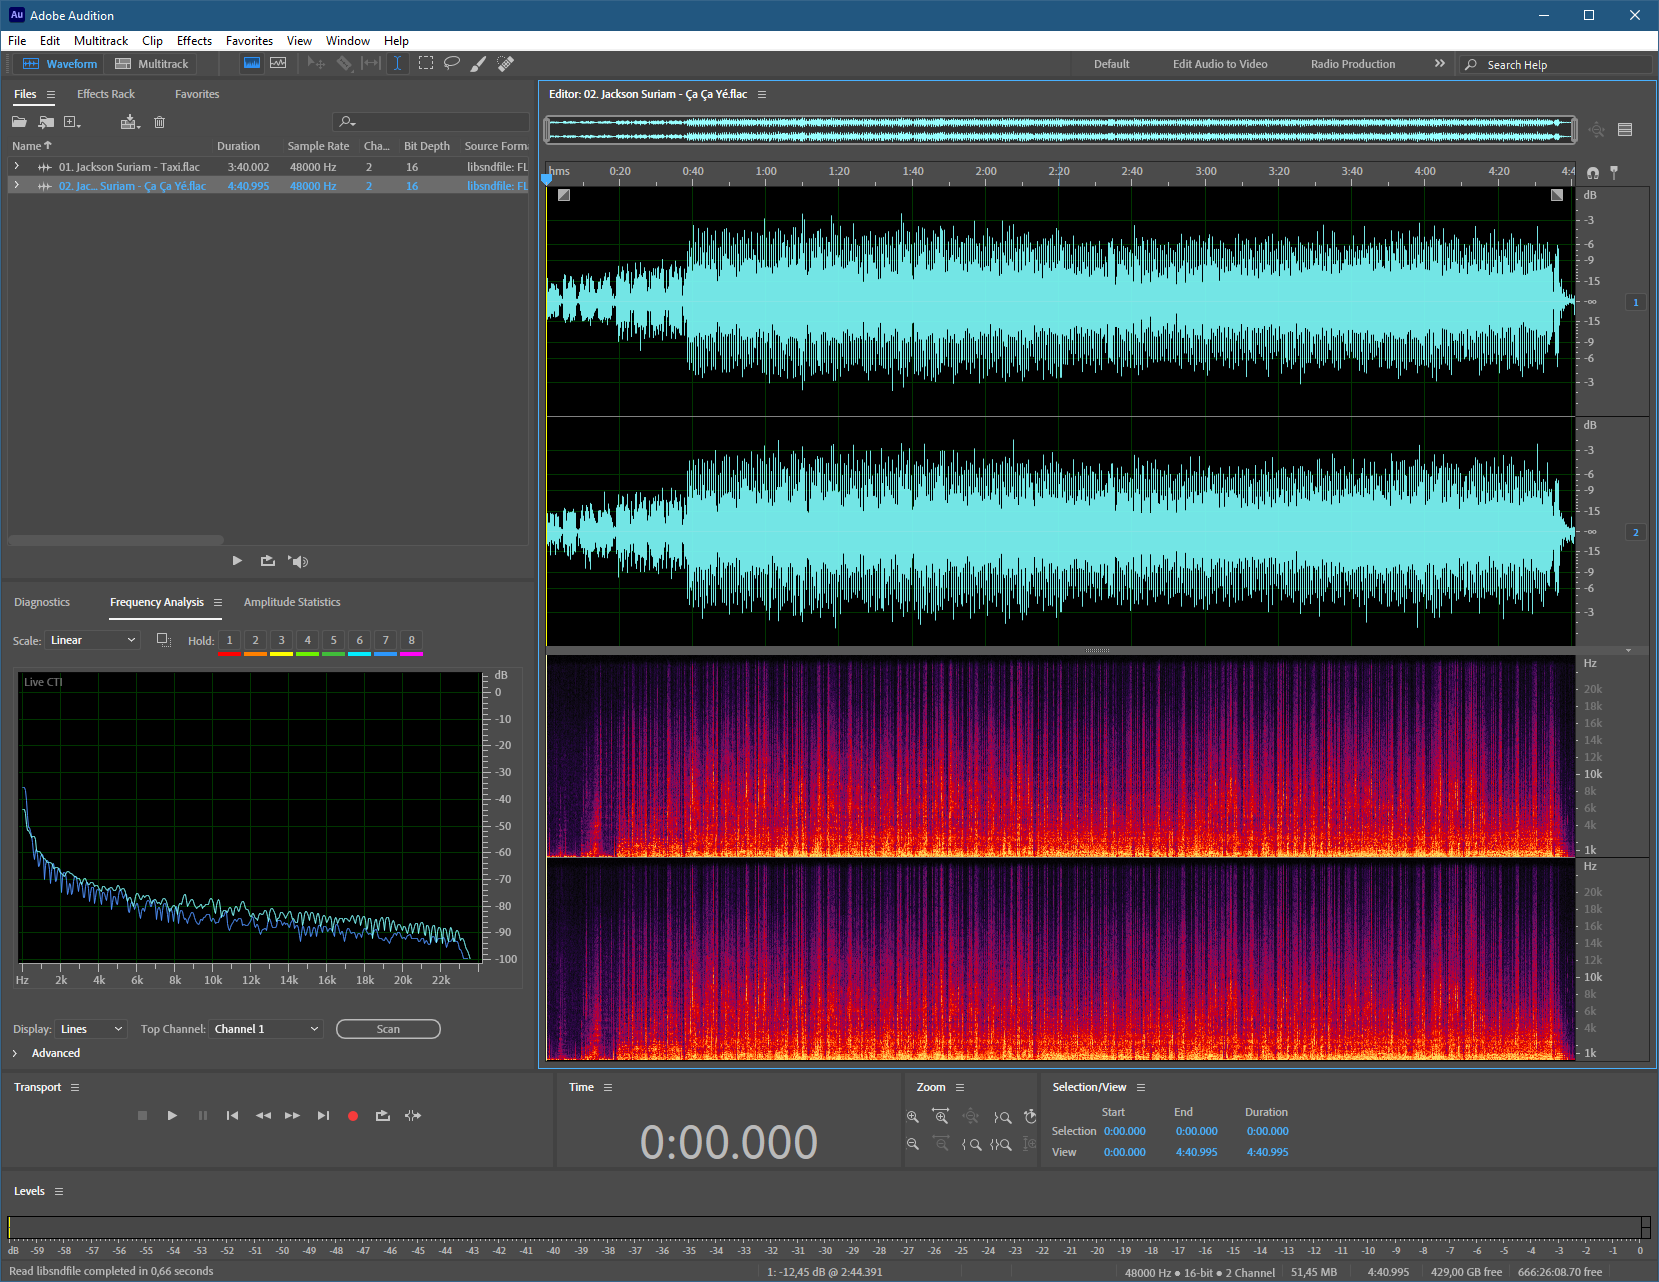Expand the Advanced section

15,1053
